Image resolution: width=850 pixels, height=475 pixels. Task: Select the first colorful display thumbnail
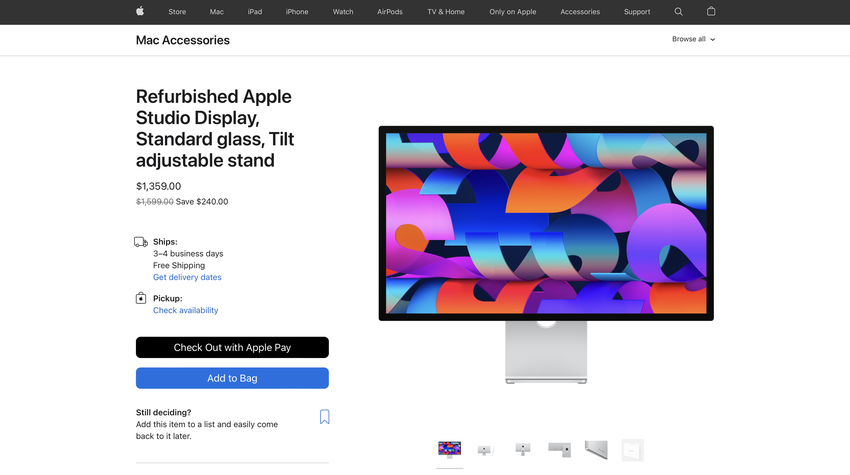(449, 450)
